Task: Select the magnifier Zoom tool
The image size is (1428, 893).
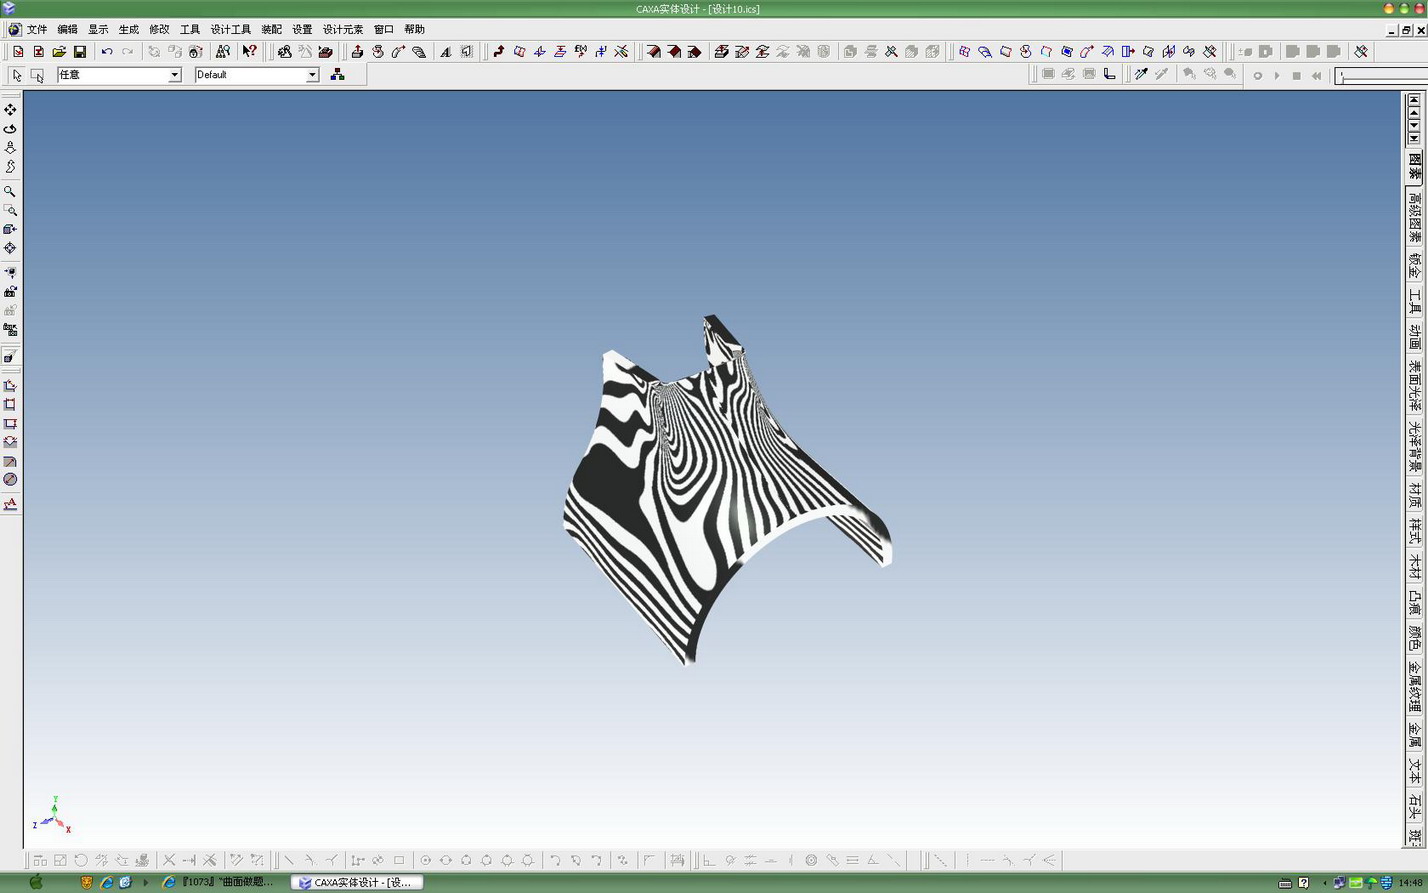Action: pos(10,191)
